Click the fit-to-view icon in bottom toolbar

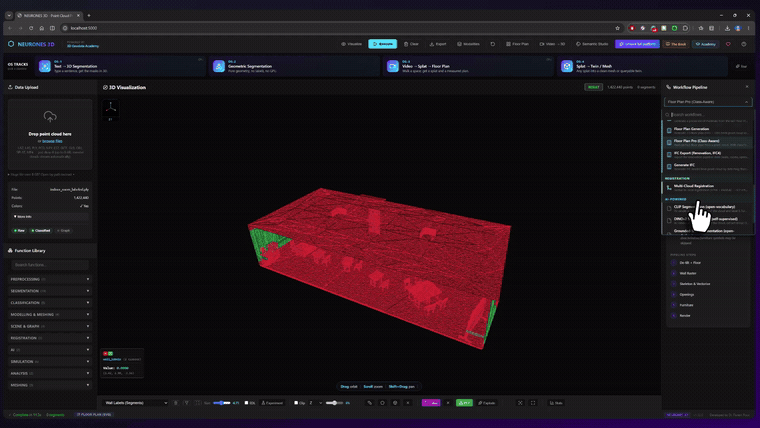pyautogui.click(x=520, y=403)
